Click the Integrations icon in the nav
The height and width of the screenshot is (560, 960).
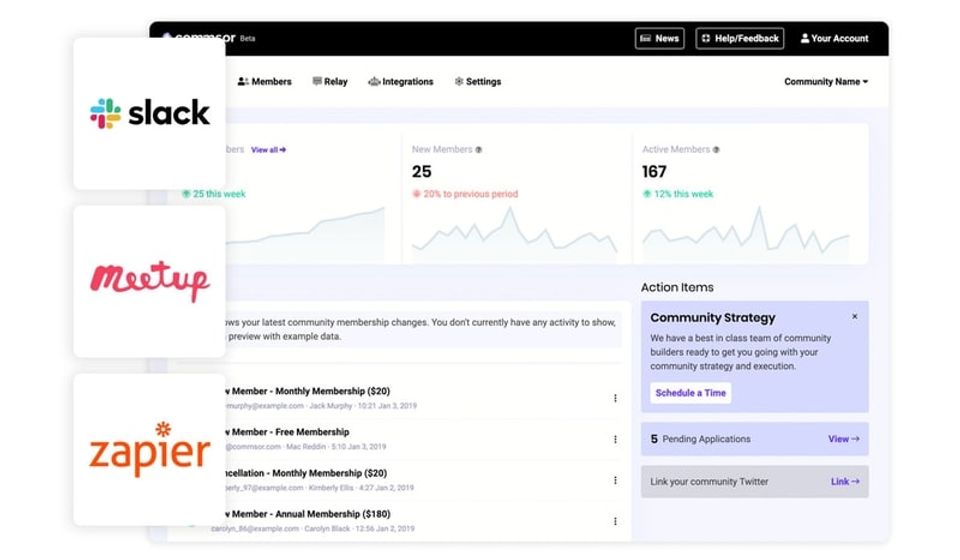click(373, 81)
